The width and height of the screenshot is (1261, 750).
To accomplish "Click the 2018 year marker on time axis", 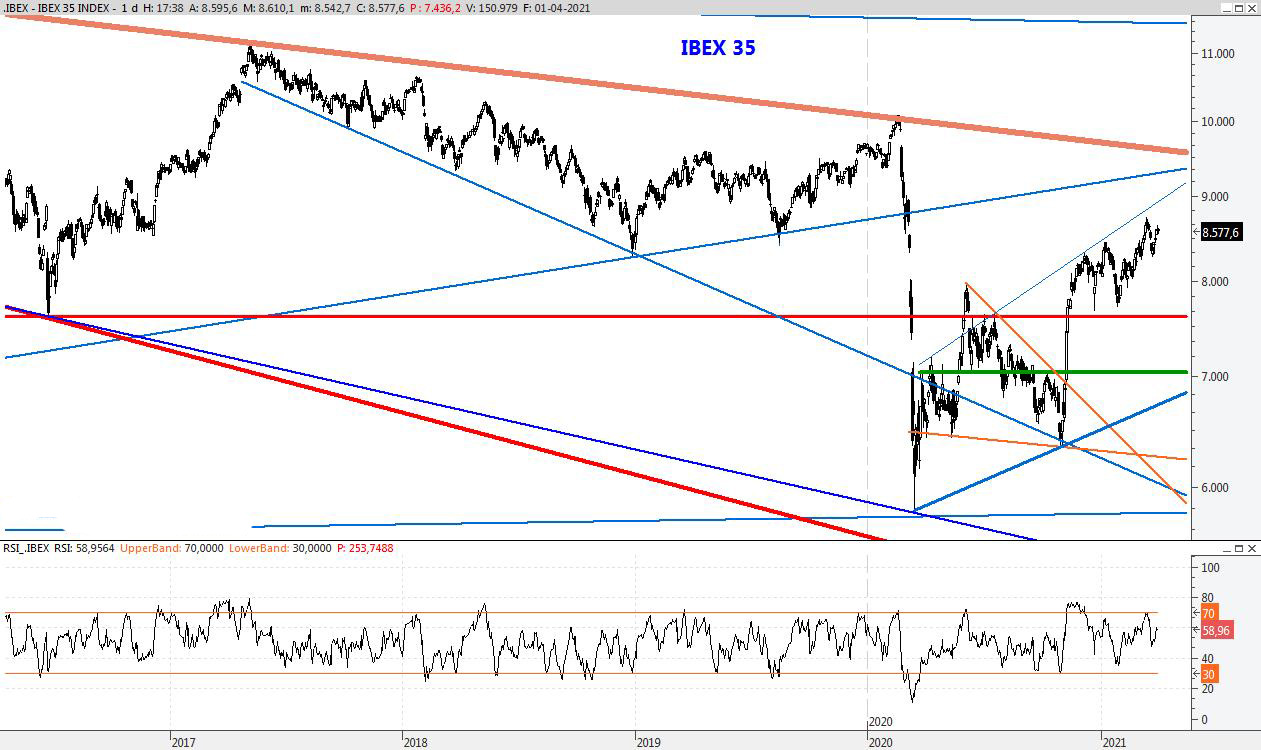I will click(416, 741).
